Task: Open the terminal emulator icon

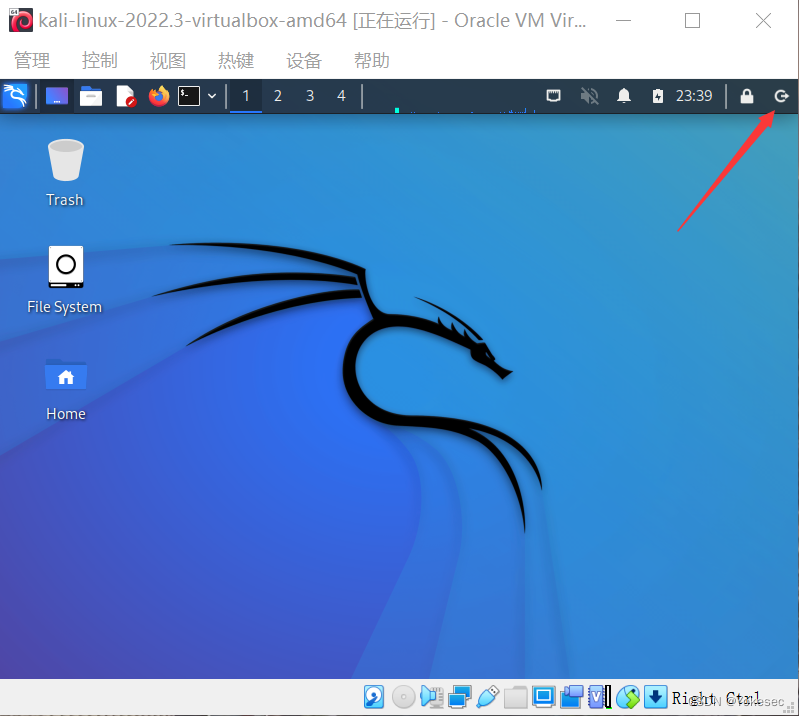Action: pos(189,96)
